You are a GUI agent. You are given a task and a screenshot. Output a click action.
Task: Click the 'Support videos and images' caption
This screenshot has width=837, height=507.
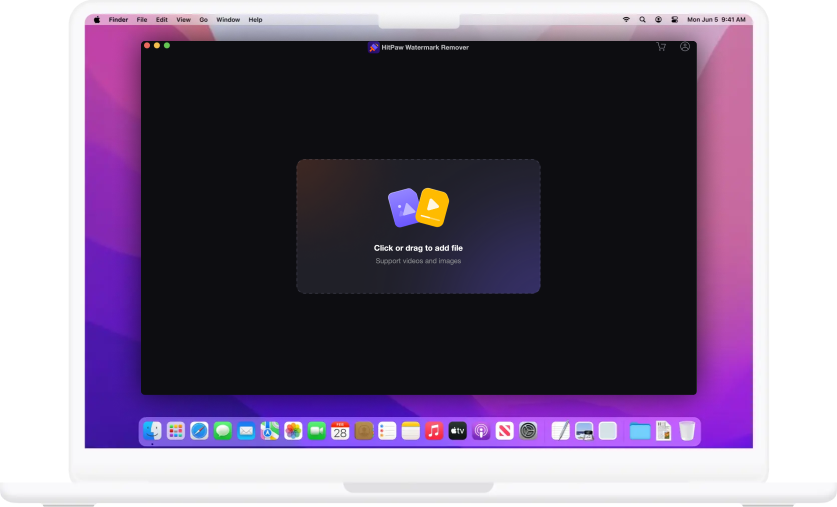coord(418,261)
